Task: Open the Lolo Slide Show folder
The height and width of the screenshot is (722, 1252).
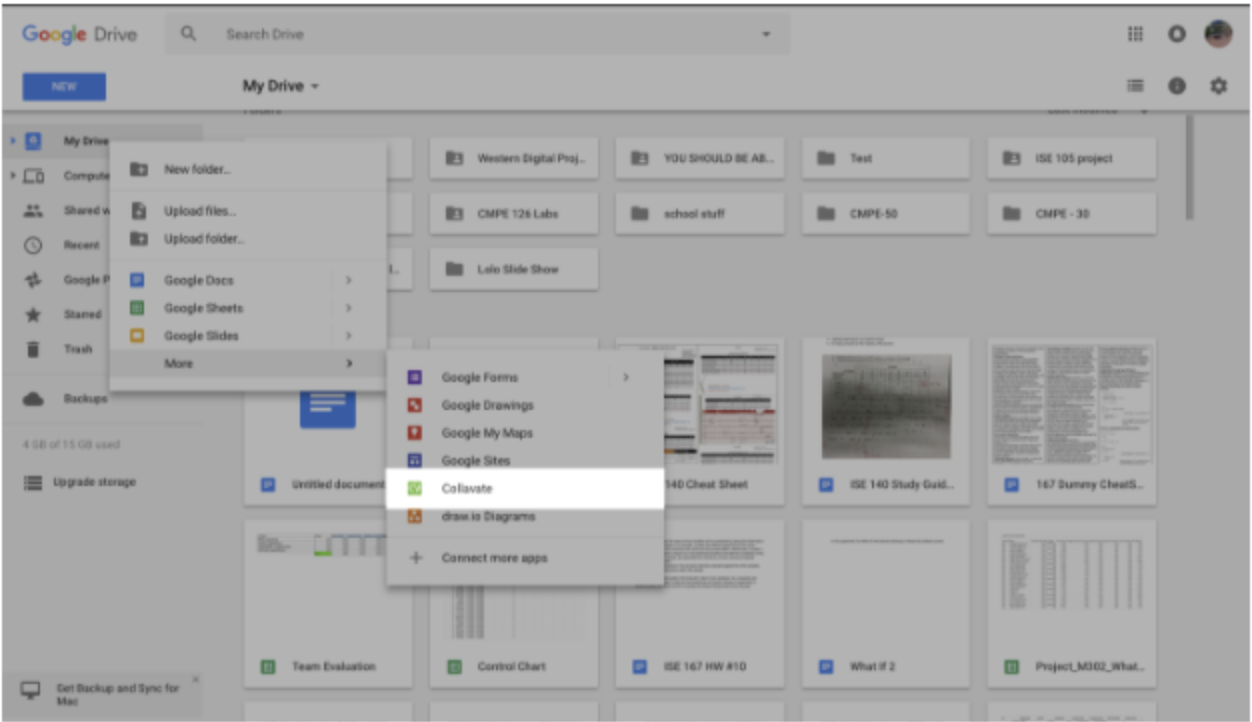Action: tap(514, 269)
